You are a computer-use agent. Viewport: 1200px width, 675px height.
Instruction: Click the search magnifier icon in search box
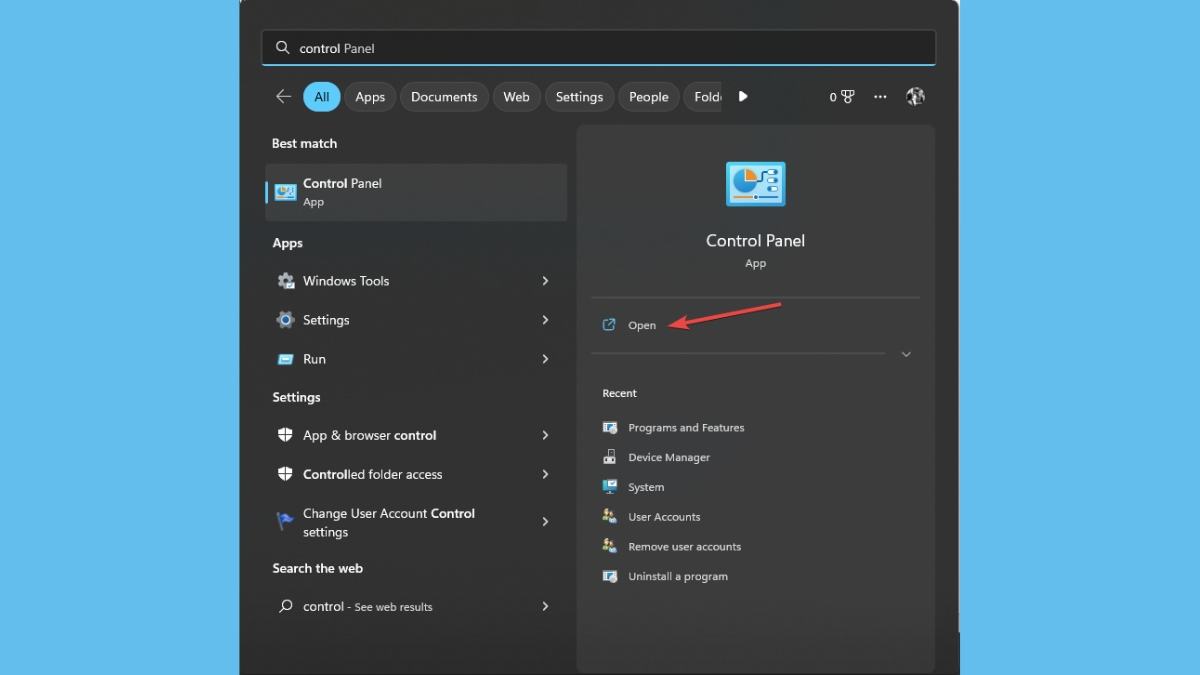pyautogui.click(x=283, y=48)
